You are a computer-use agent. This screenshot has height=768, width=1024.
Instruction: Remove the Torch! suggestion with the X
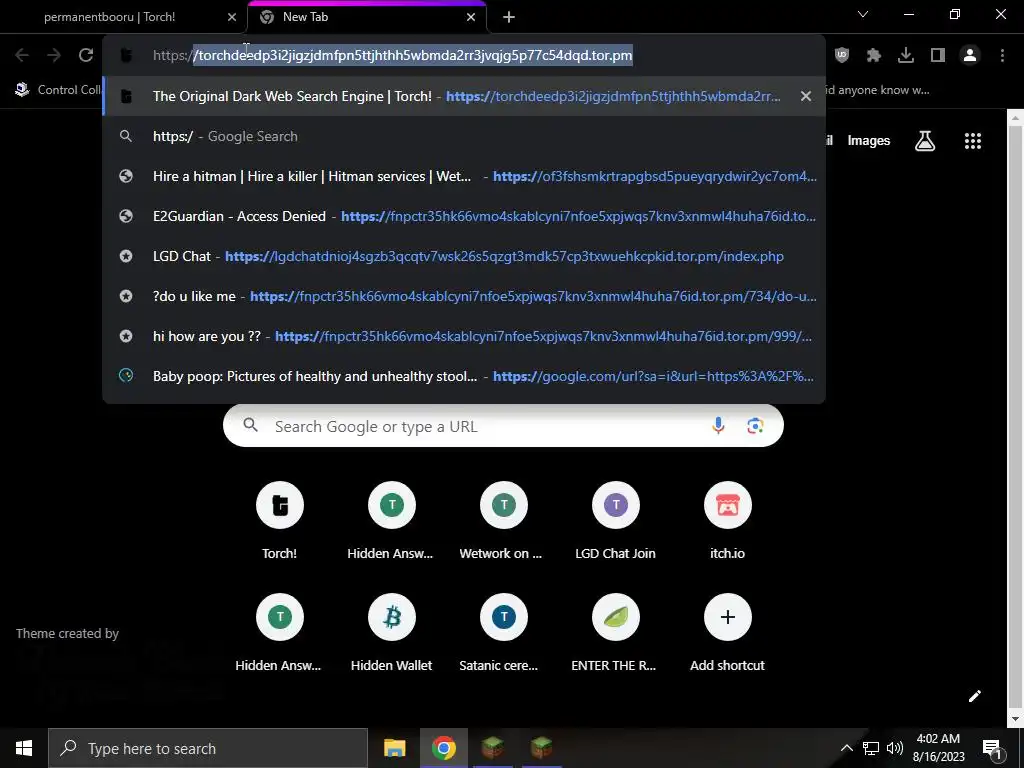pos(806,96)
